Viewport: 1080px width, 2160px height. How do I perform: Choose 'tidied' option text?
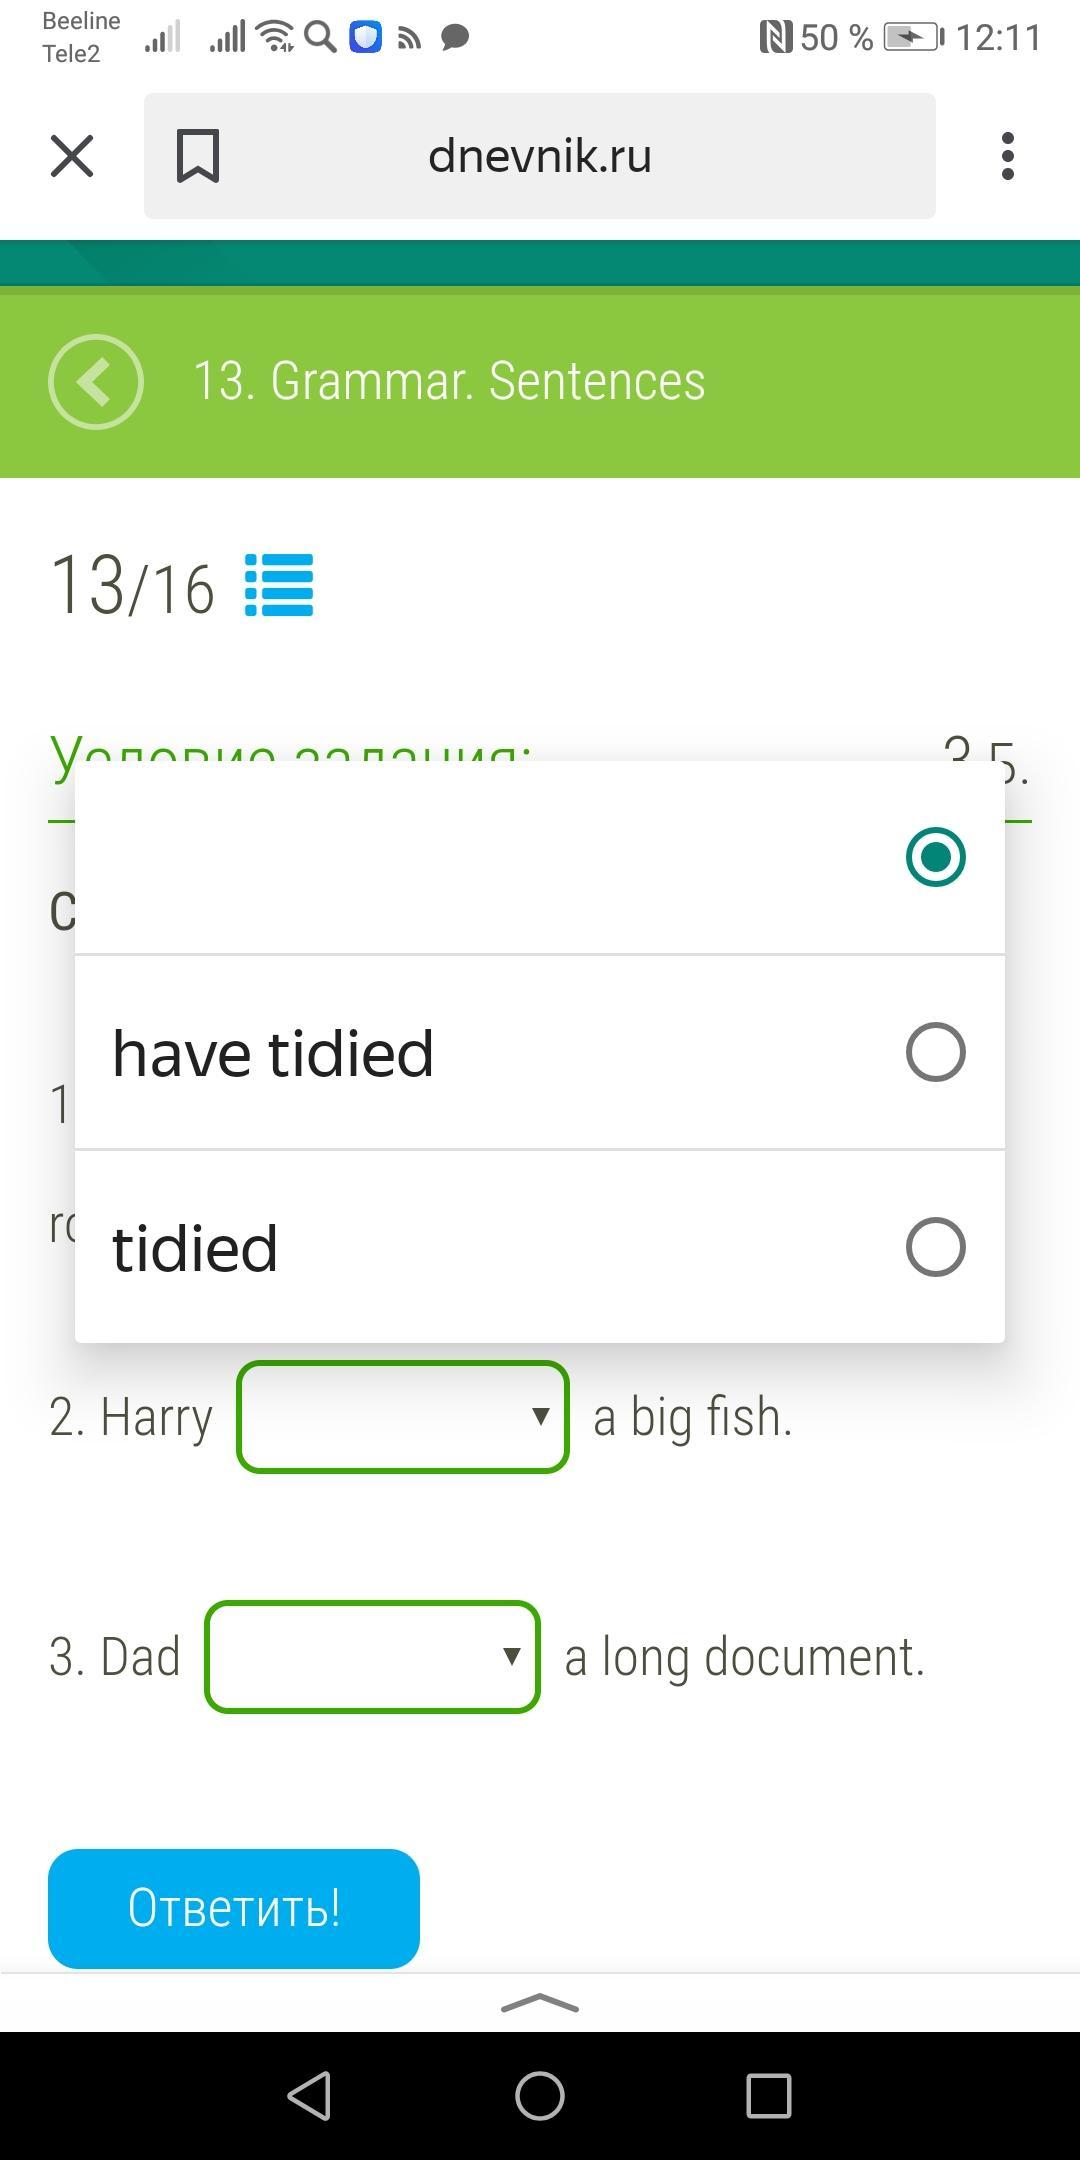[x=195, y=1248]
